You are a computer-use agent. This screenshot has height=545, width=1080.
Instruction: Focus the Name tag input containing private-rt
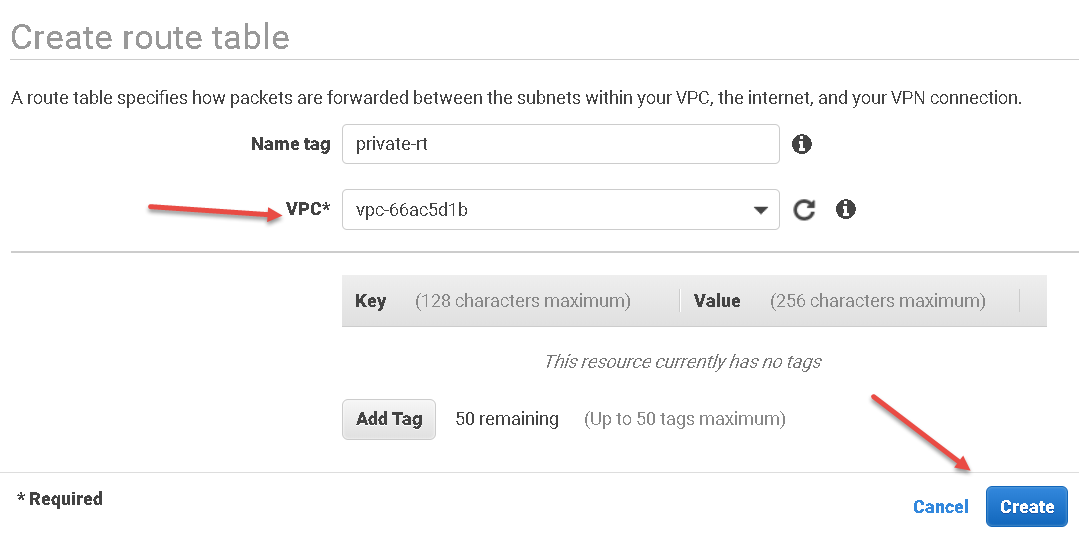pyautogui.click(x=560, y=144)
